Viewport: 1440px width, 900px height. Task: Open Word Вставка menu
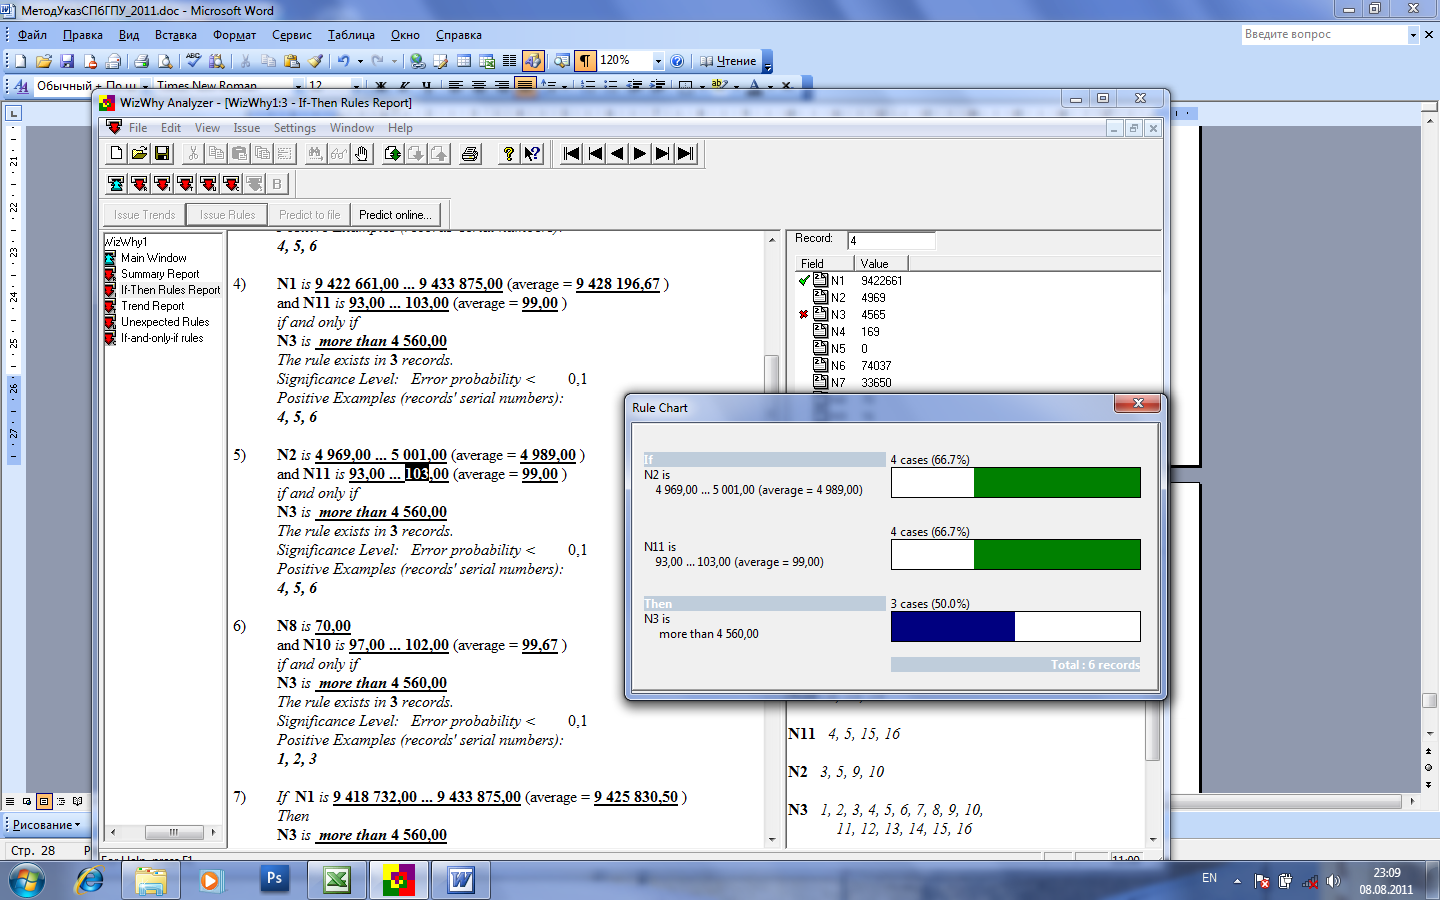(x=176, y=35)
